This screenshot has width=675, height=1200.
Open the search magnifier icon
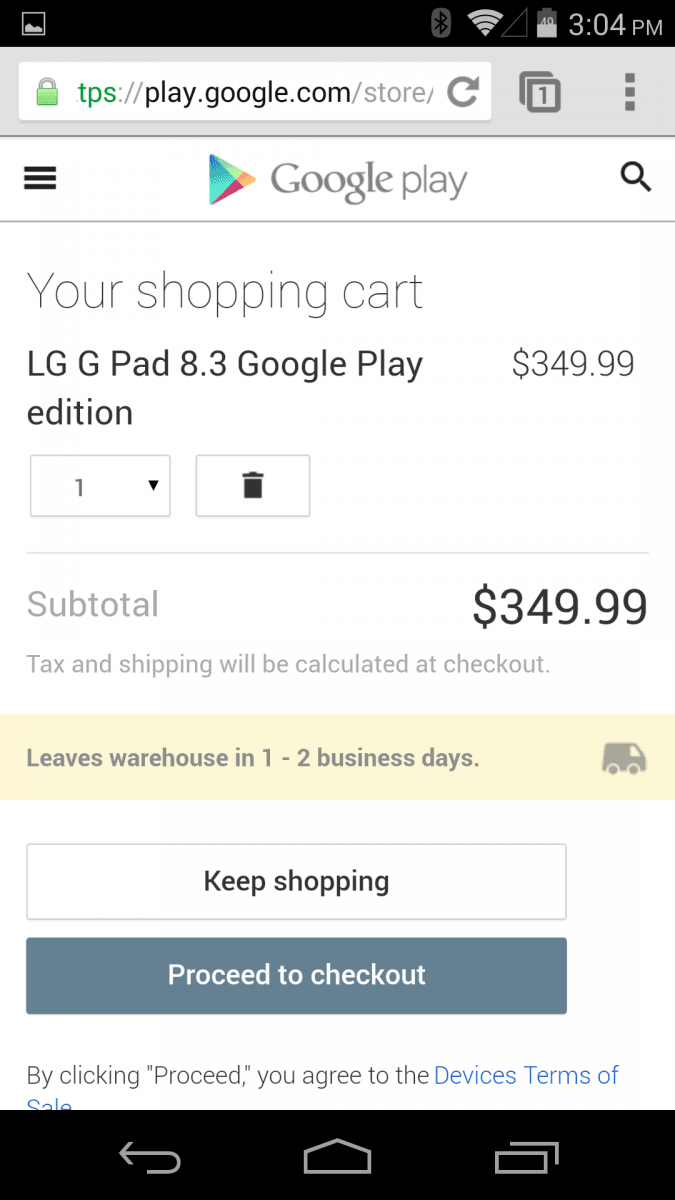(x=636, y=178)
